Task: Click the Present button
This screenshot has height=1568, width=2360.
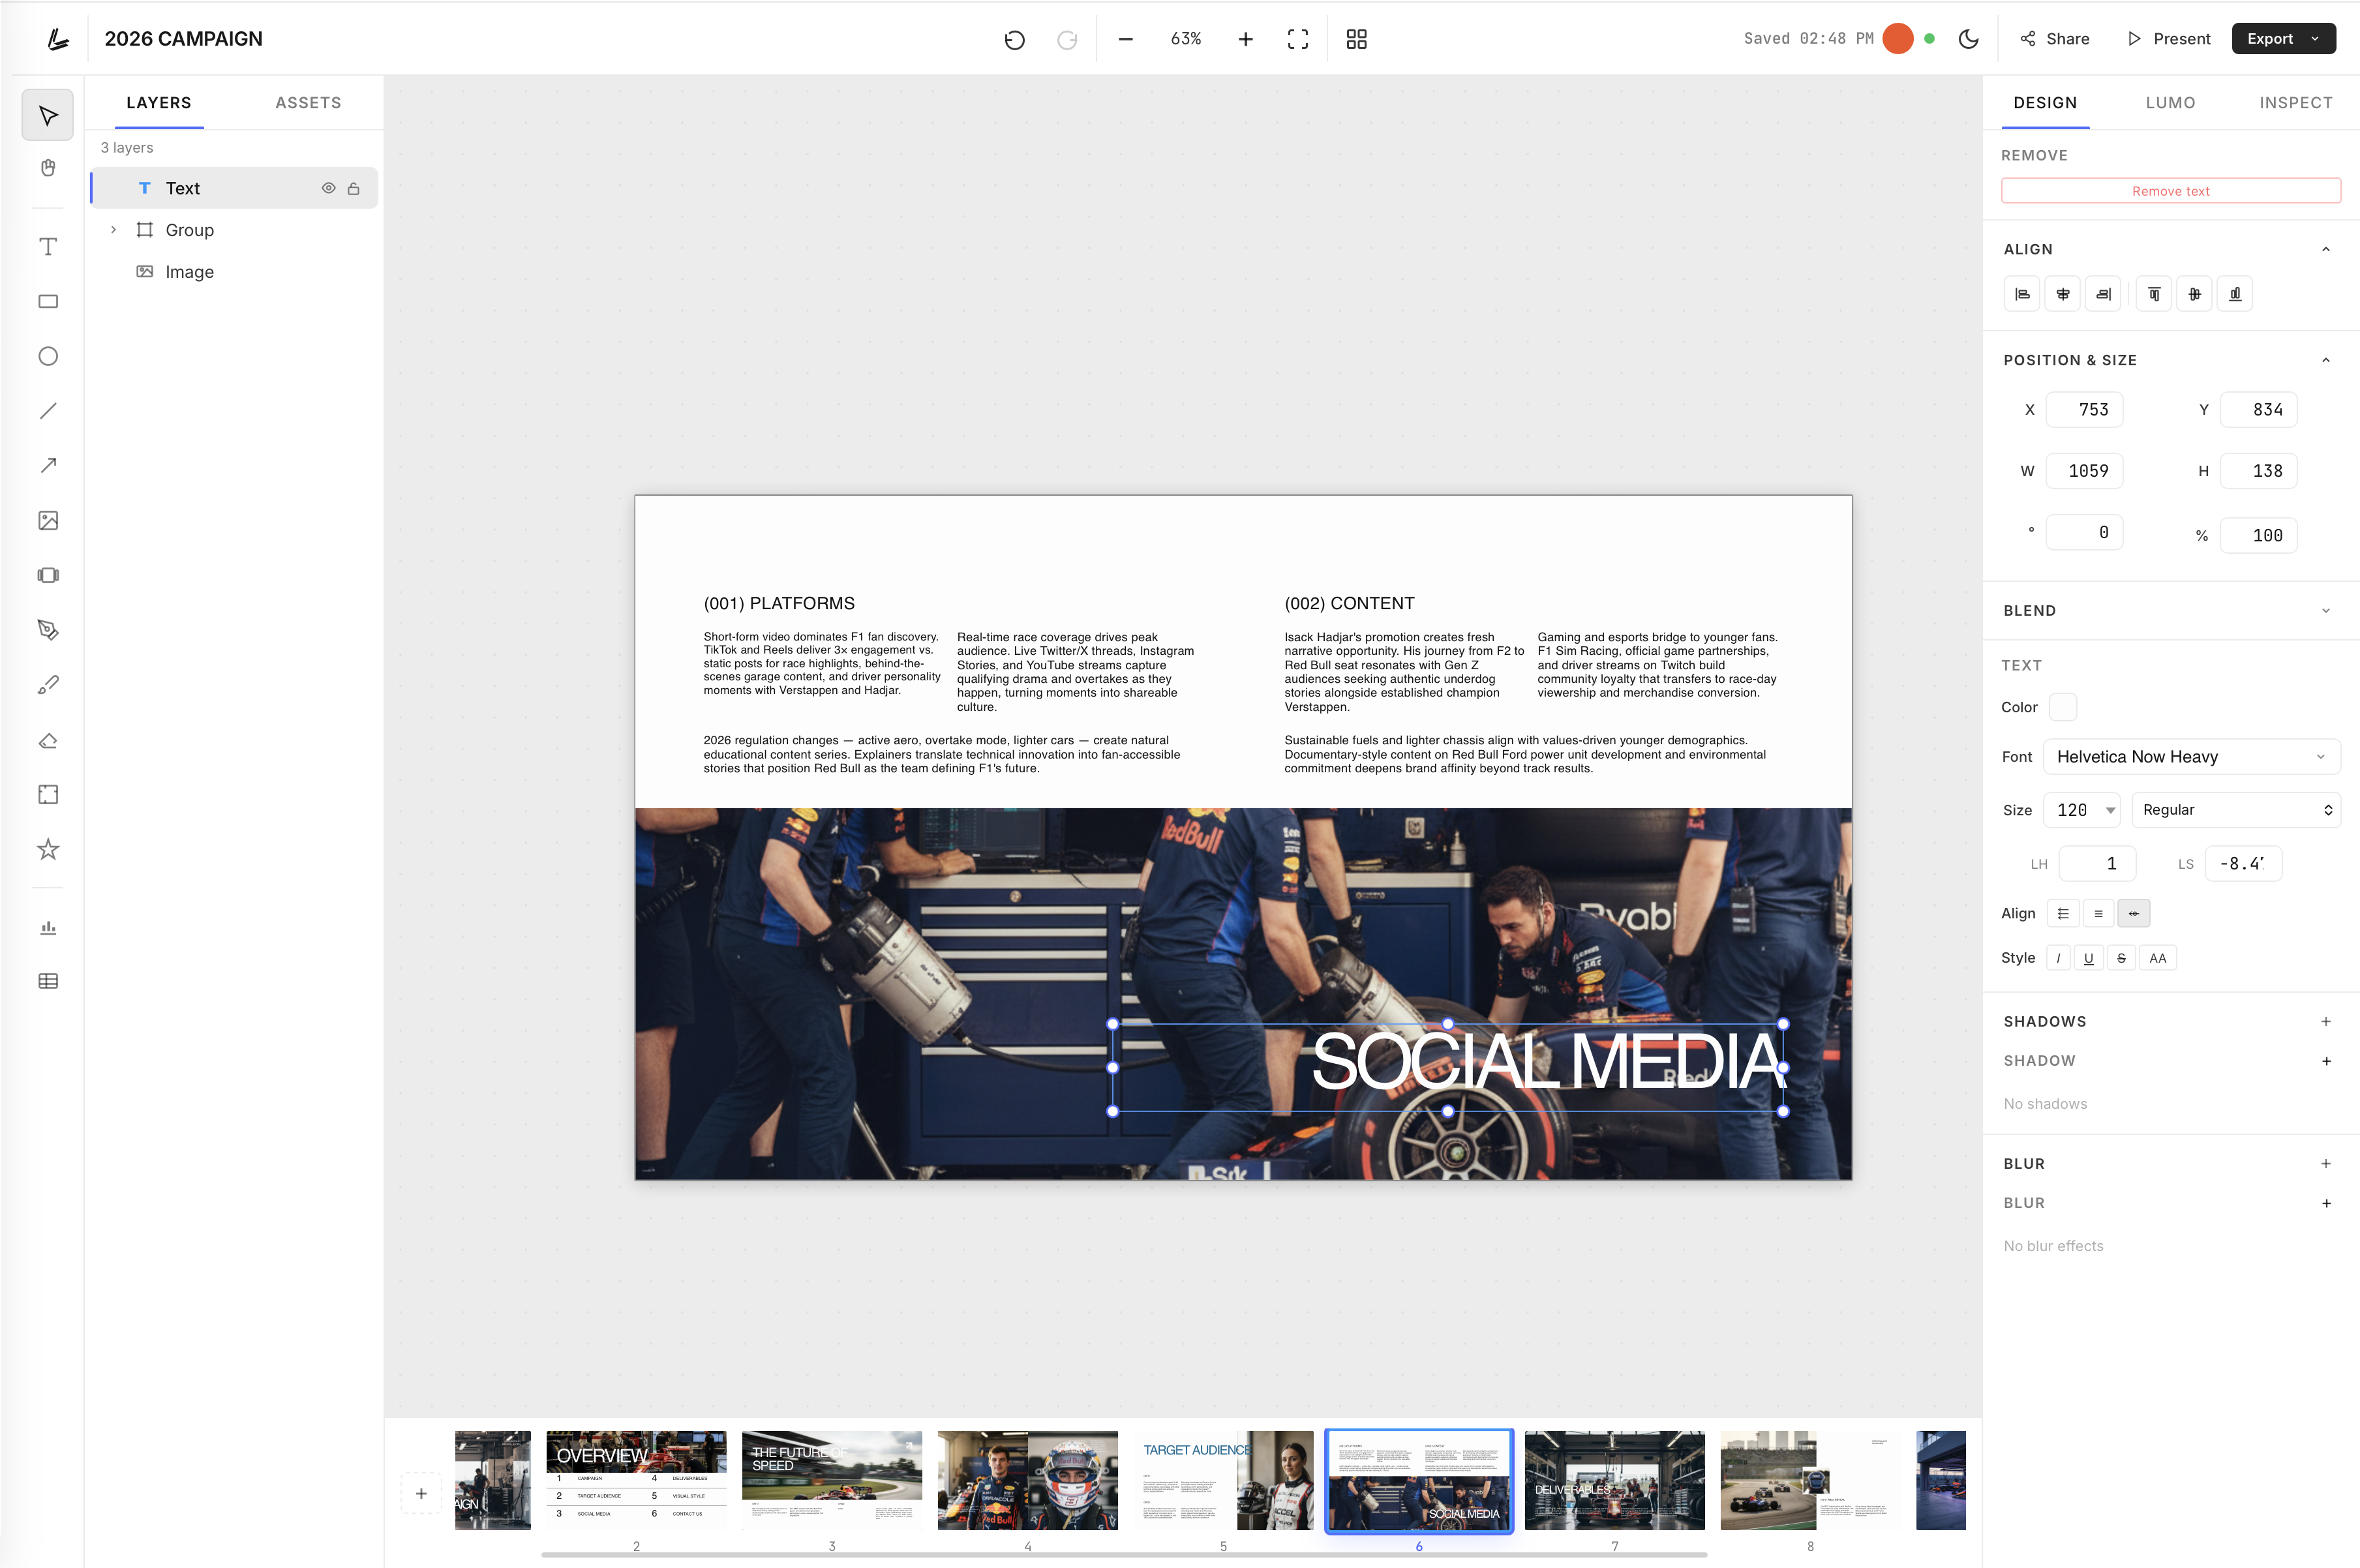Action: [2168, 39]
